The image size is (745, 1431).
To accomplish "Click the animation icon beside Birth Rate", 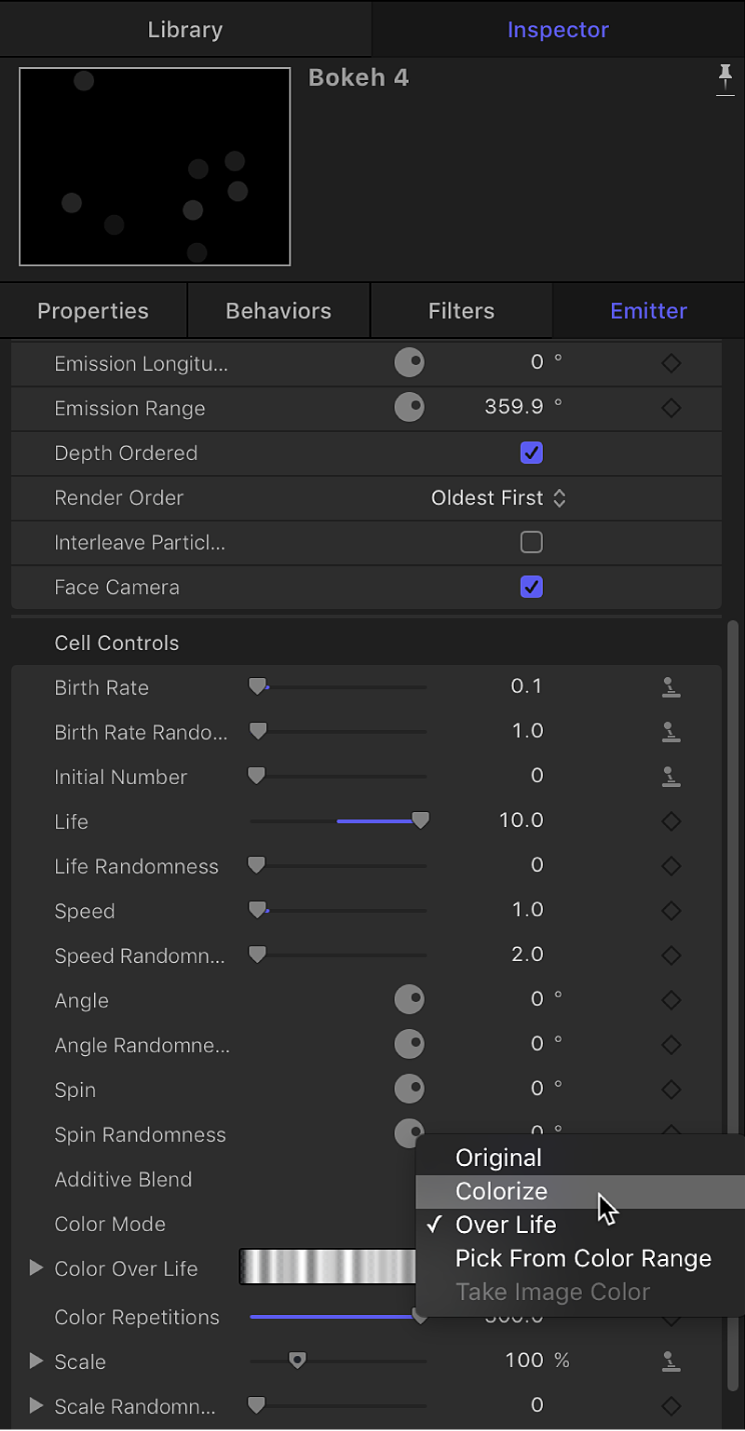I will tap(670, 687).
